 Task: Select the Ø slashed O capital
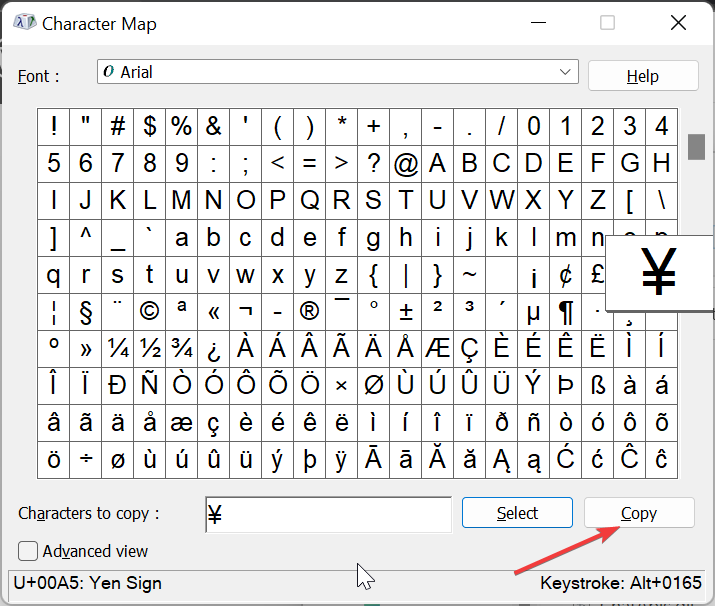[373, 386]
